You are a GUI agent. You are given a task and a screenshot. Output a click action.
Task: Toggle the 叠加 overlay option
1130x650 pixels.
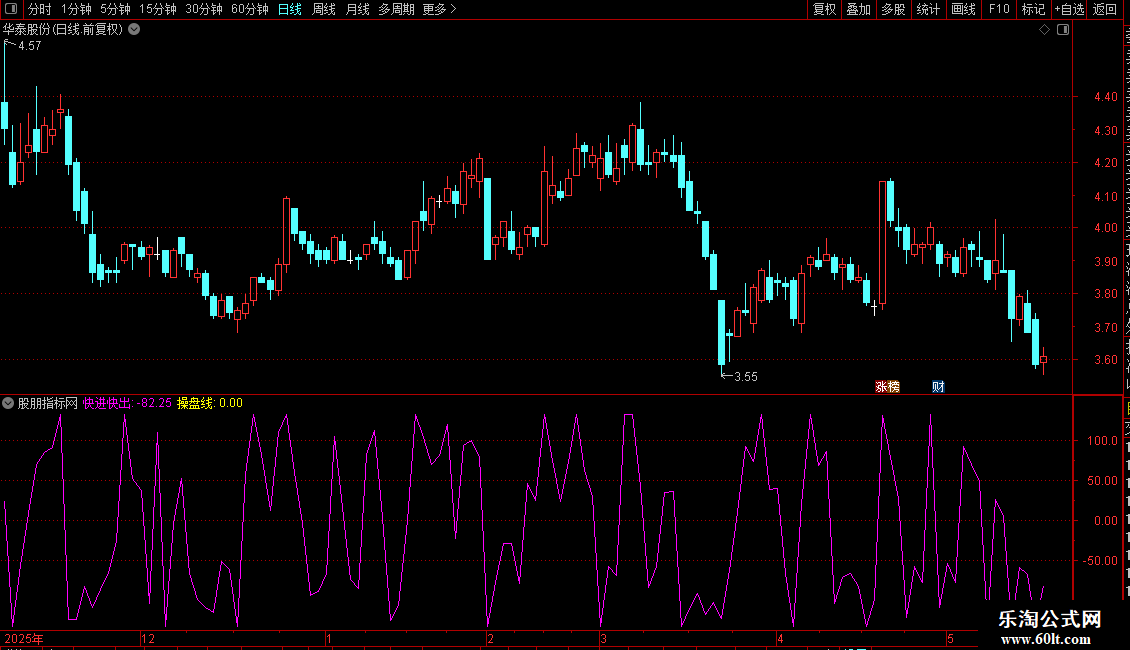[858, 9]
